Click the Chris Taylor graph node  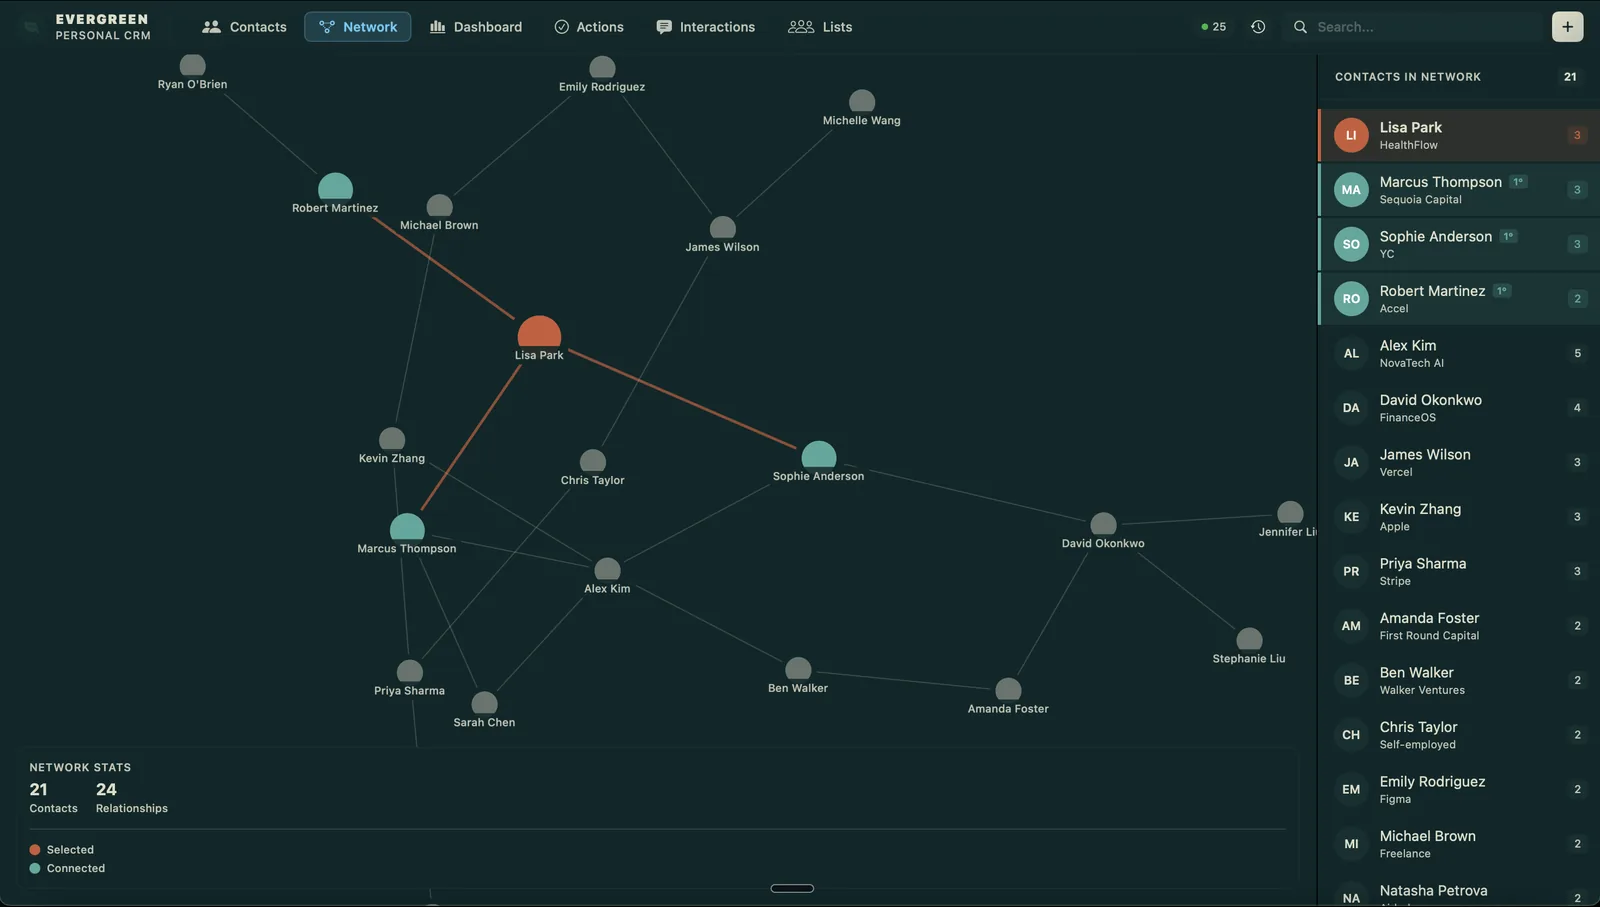[x=593, y=461]
